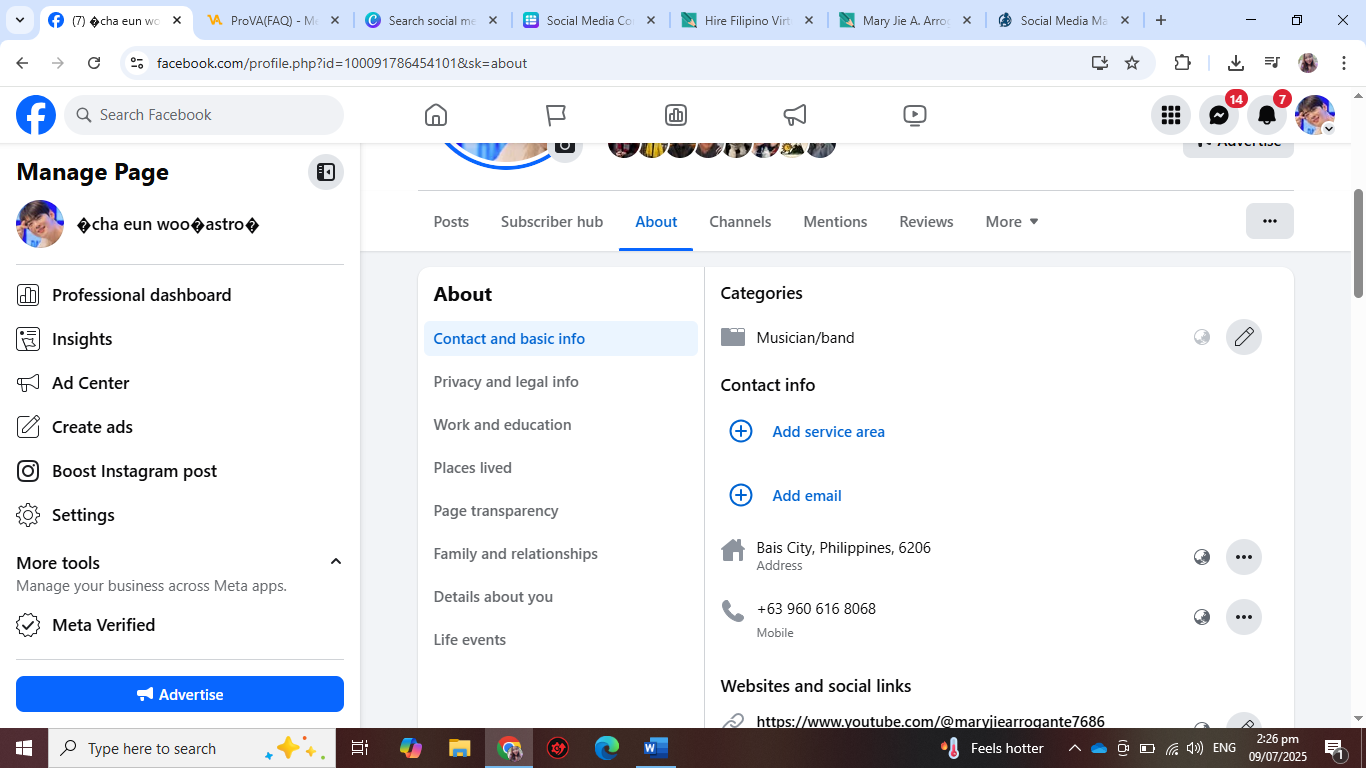Switch to the Reviews tab

(926, 222)
